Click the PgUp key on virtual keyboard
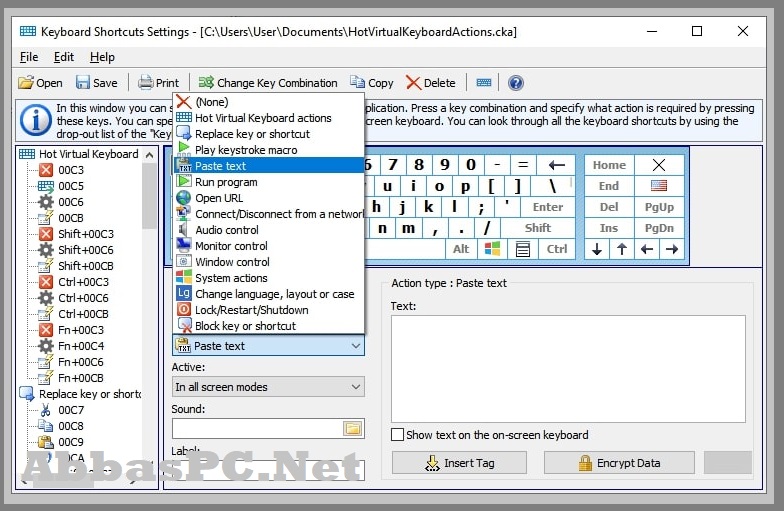 coord(660,207)
